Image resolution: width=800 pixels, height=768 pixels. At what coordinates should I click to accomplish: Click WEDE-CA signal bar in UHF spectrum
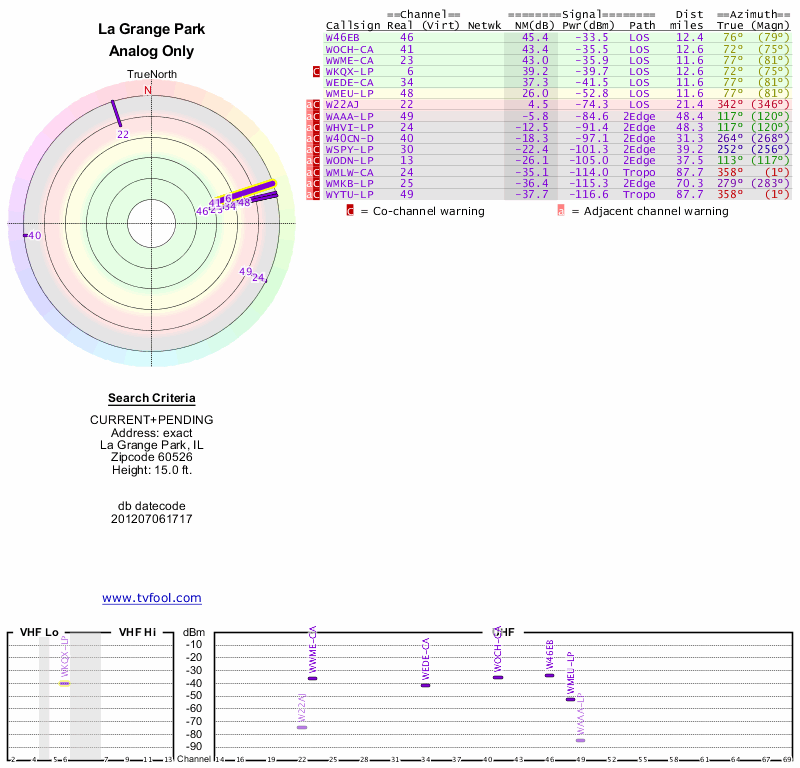pos(426,685)
